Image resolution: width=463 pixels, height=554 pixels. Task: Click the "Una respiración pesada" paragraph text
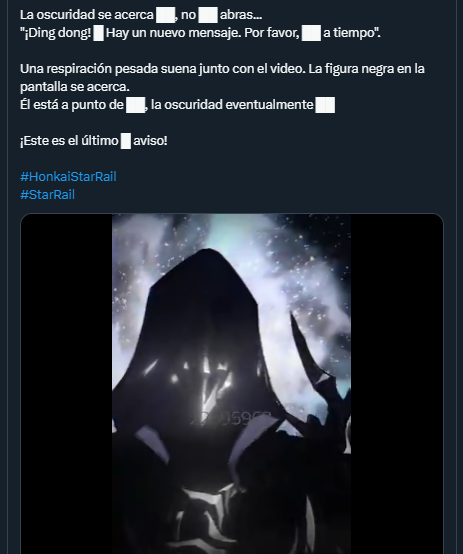(222, 78)
